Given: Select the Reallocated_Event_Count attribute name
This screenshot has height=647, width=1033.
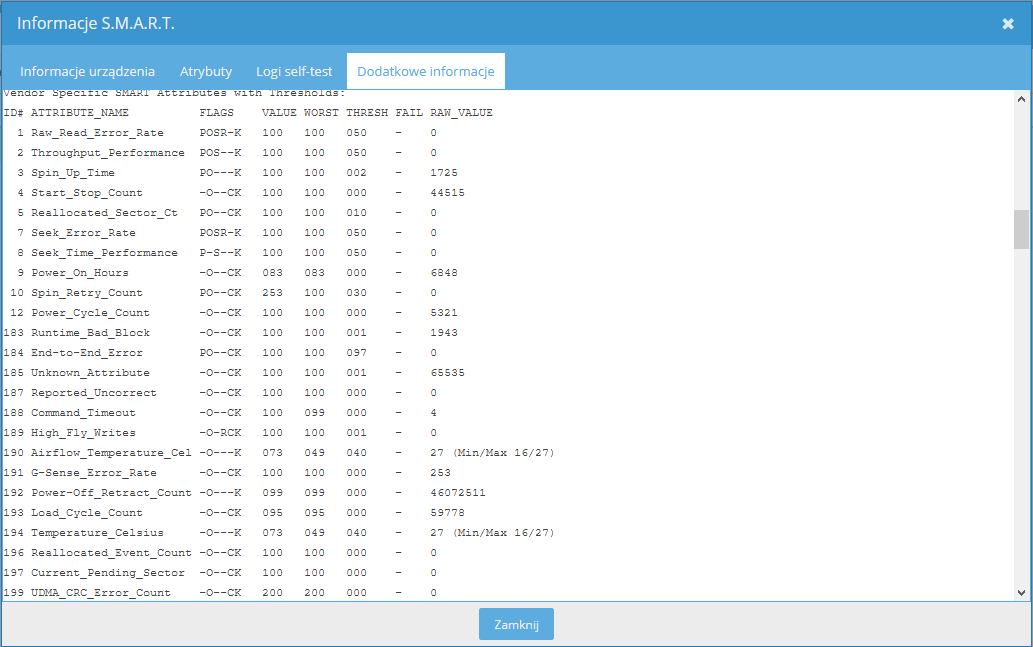Looking at the screenshot, I should coord(111,553).
